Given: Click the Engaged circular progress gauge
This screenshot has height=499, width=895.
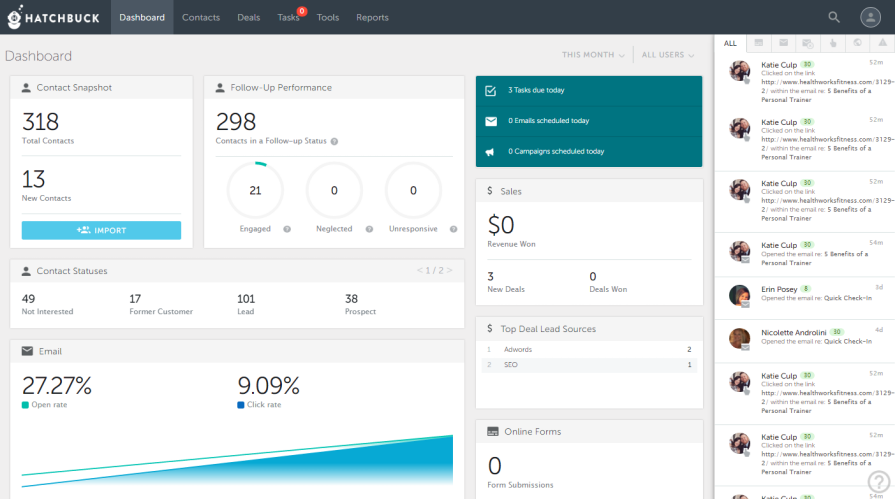Looking at the screenshot, I should [x=255, y=190].
